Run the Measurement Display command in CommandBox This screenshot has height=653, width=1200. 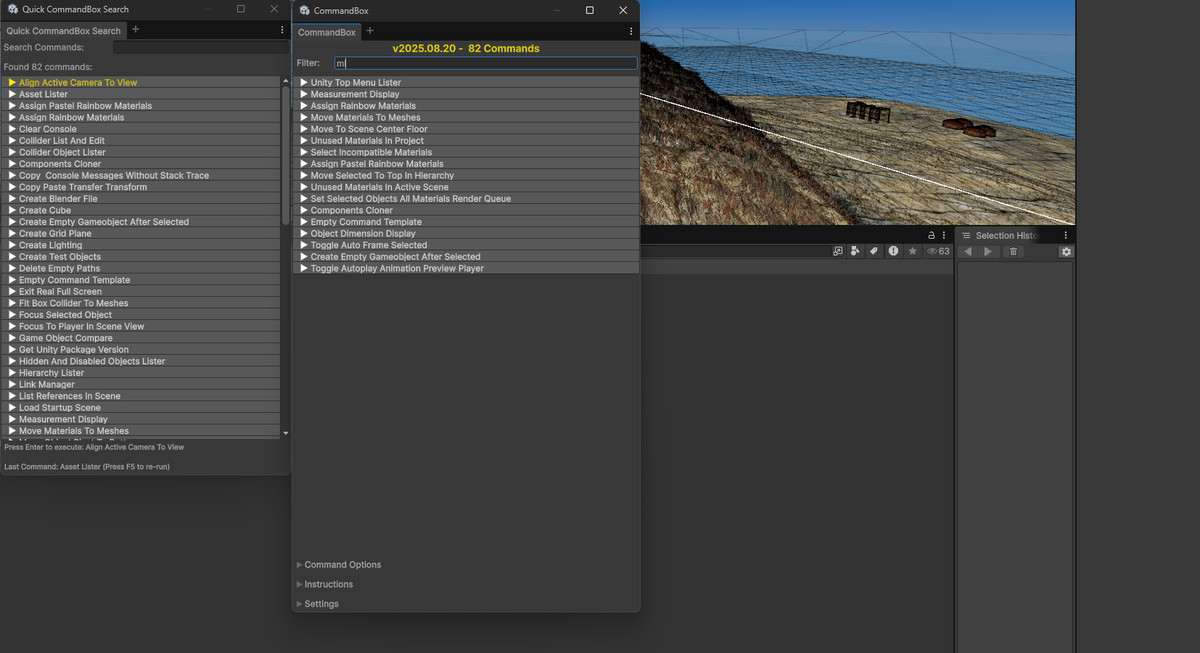[x=354, y=94]
